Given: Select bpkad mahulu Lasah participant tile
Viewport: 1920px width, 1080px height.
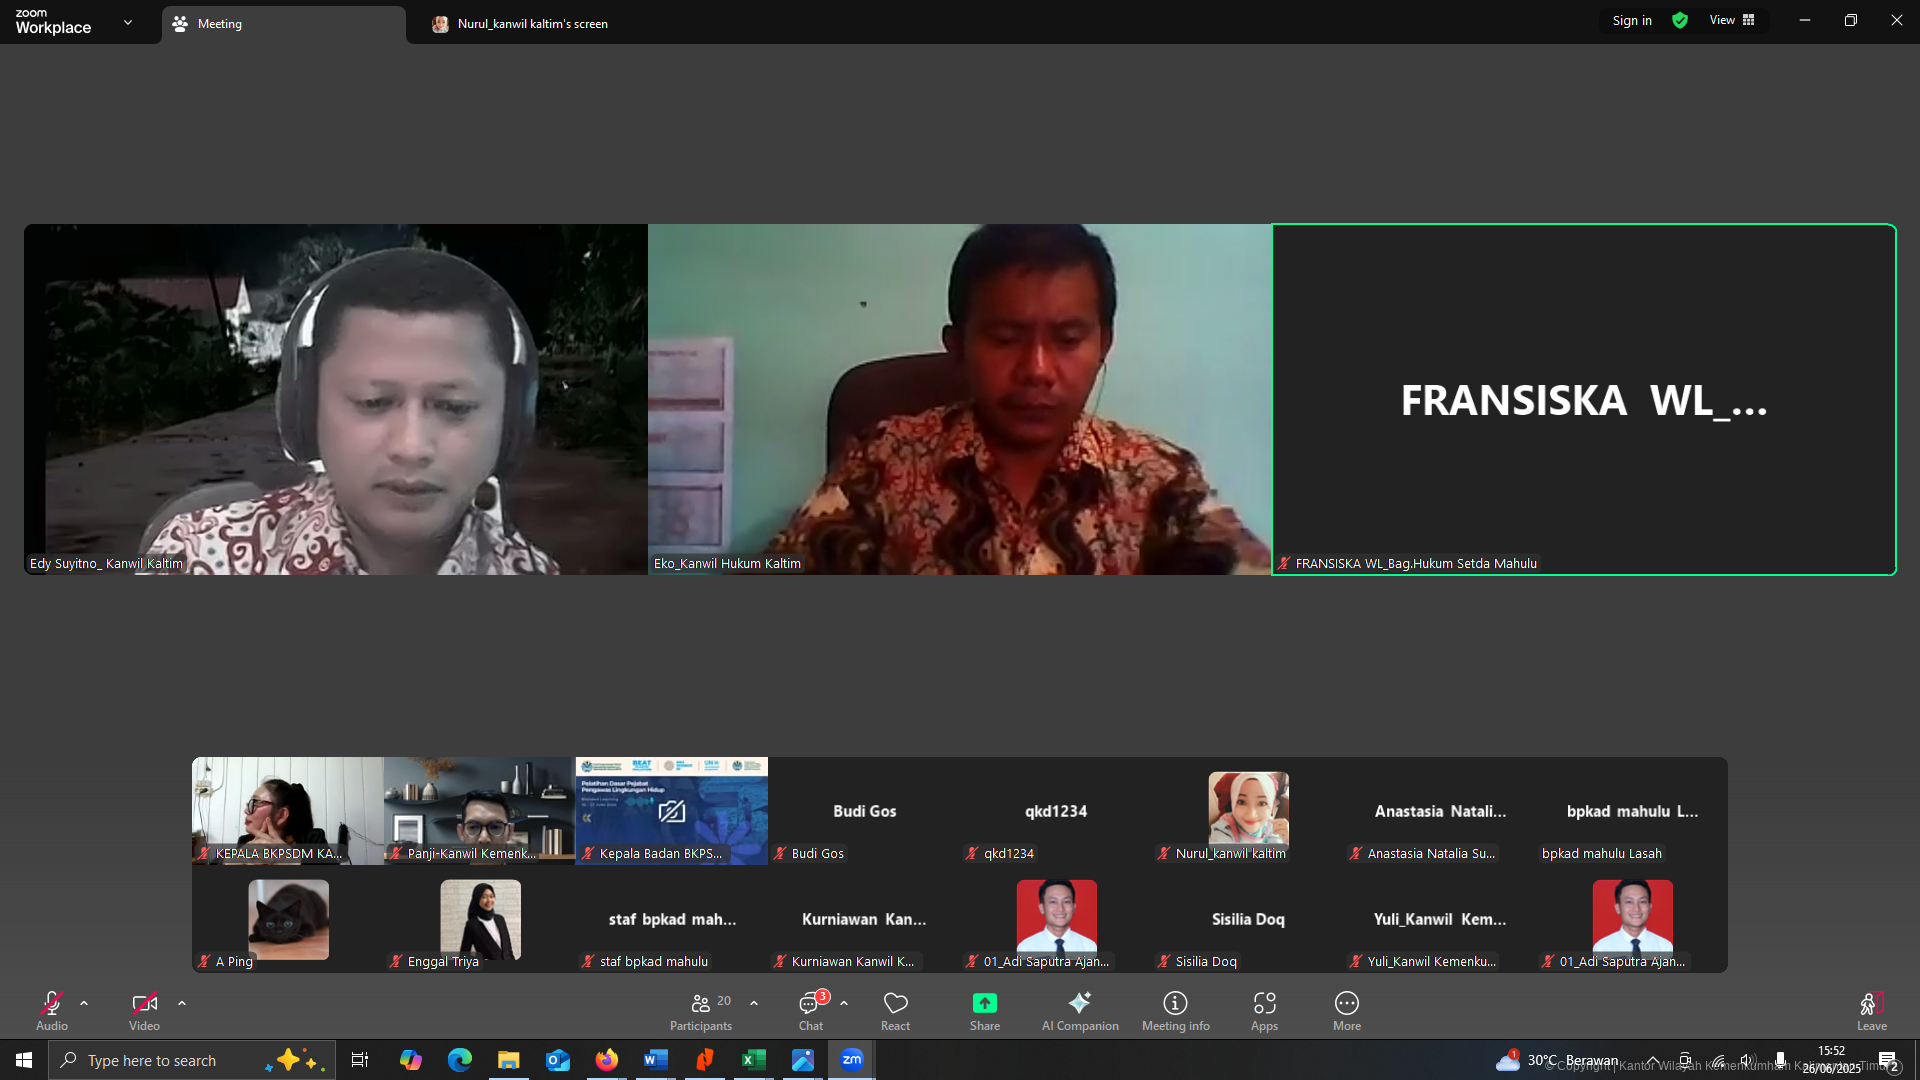Looking at the screenshot, I should (1632, 811).
